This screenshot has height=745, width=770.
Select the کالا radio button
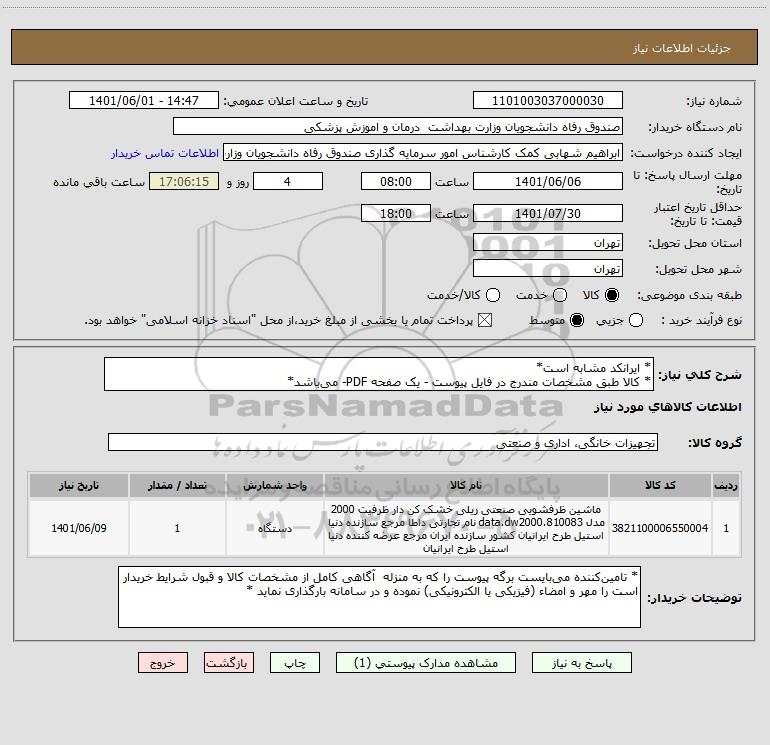[612, 295]
